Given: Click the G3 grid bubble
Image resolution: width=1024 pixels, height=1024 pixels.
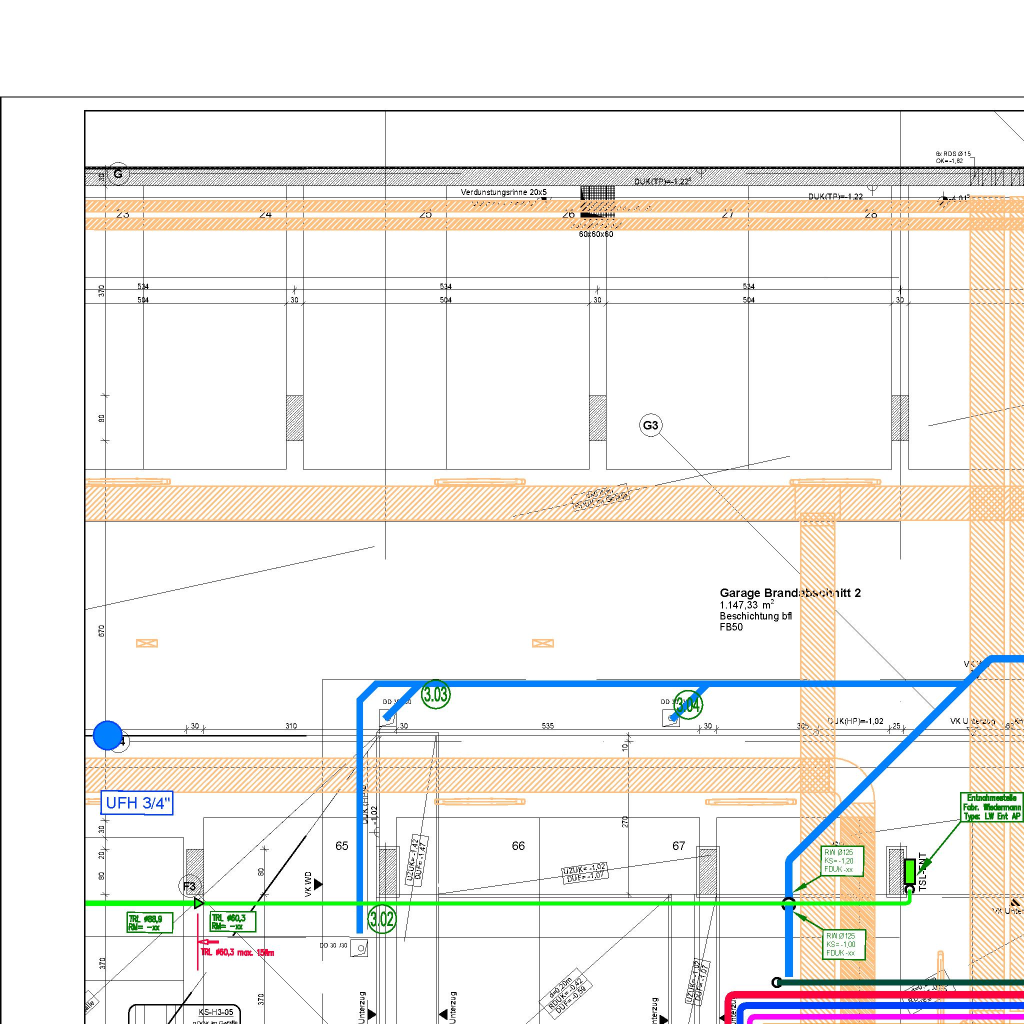Looking at the screenshot, I should [651, 426].
